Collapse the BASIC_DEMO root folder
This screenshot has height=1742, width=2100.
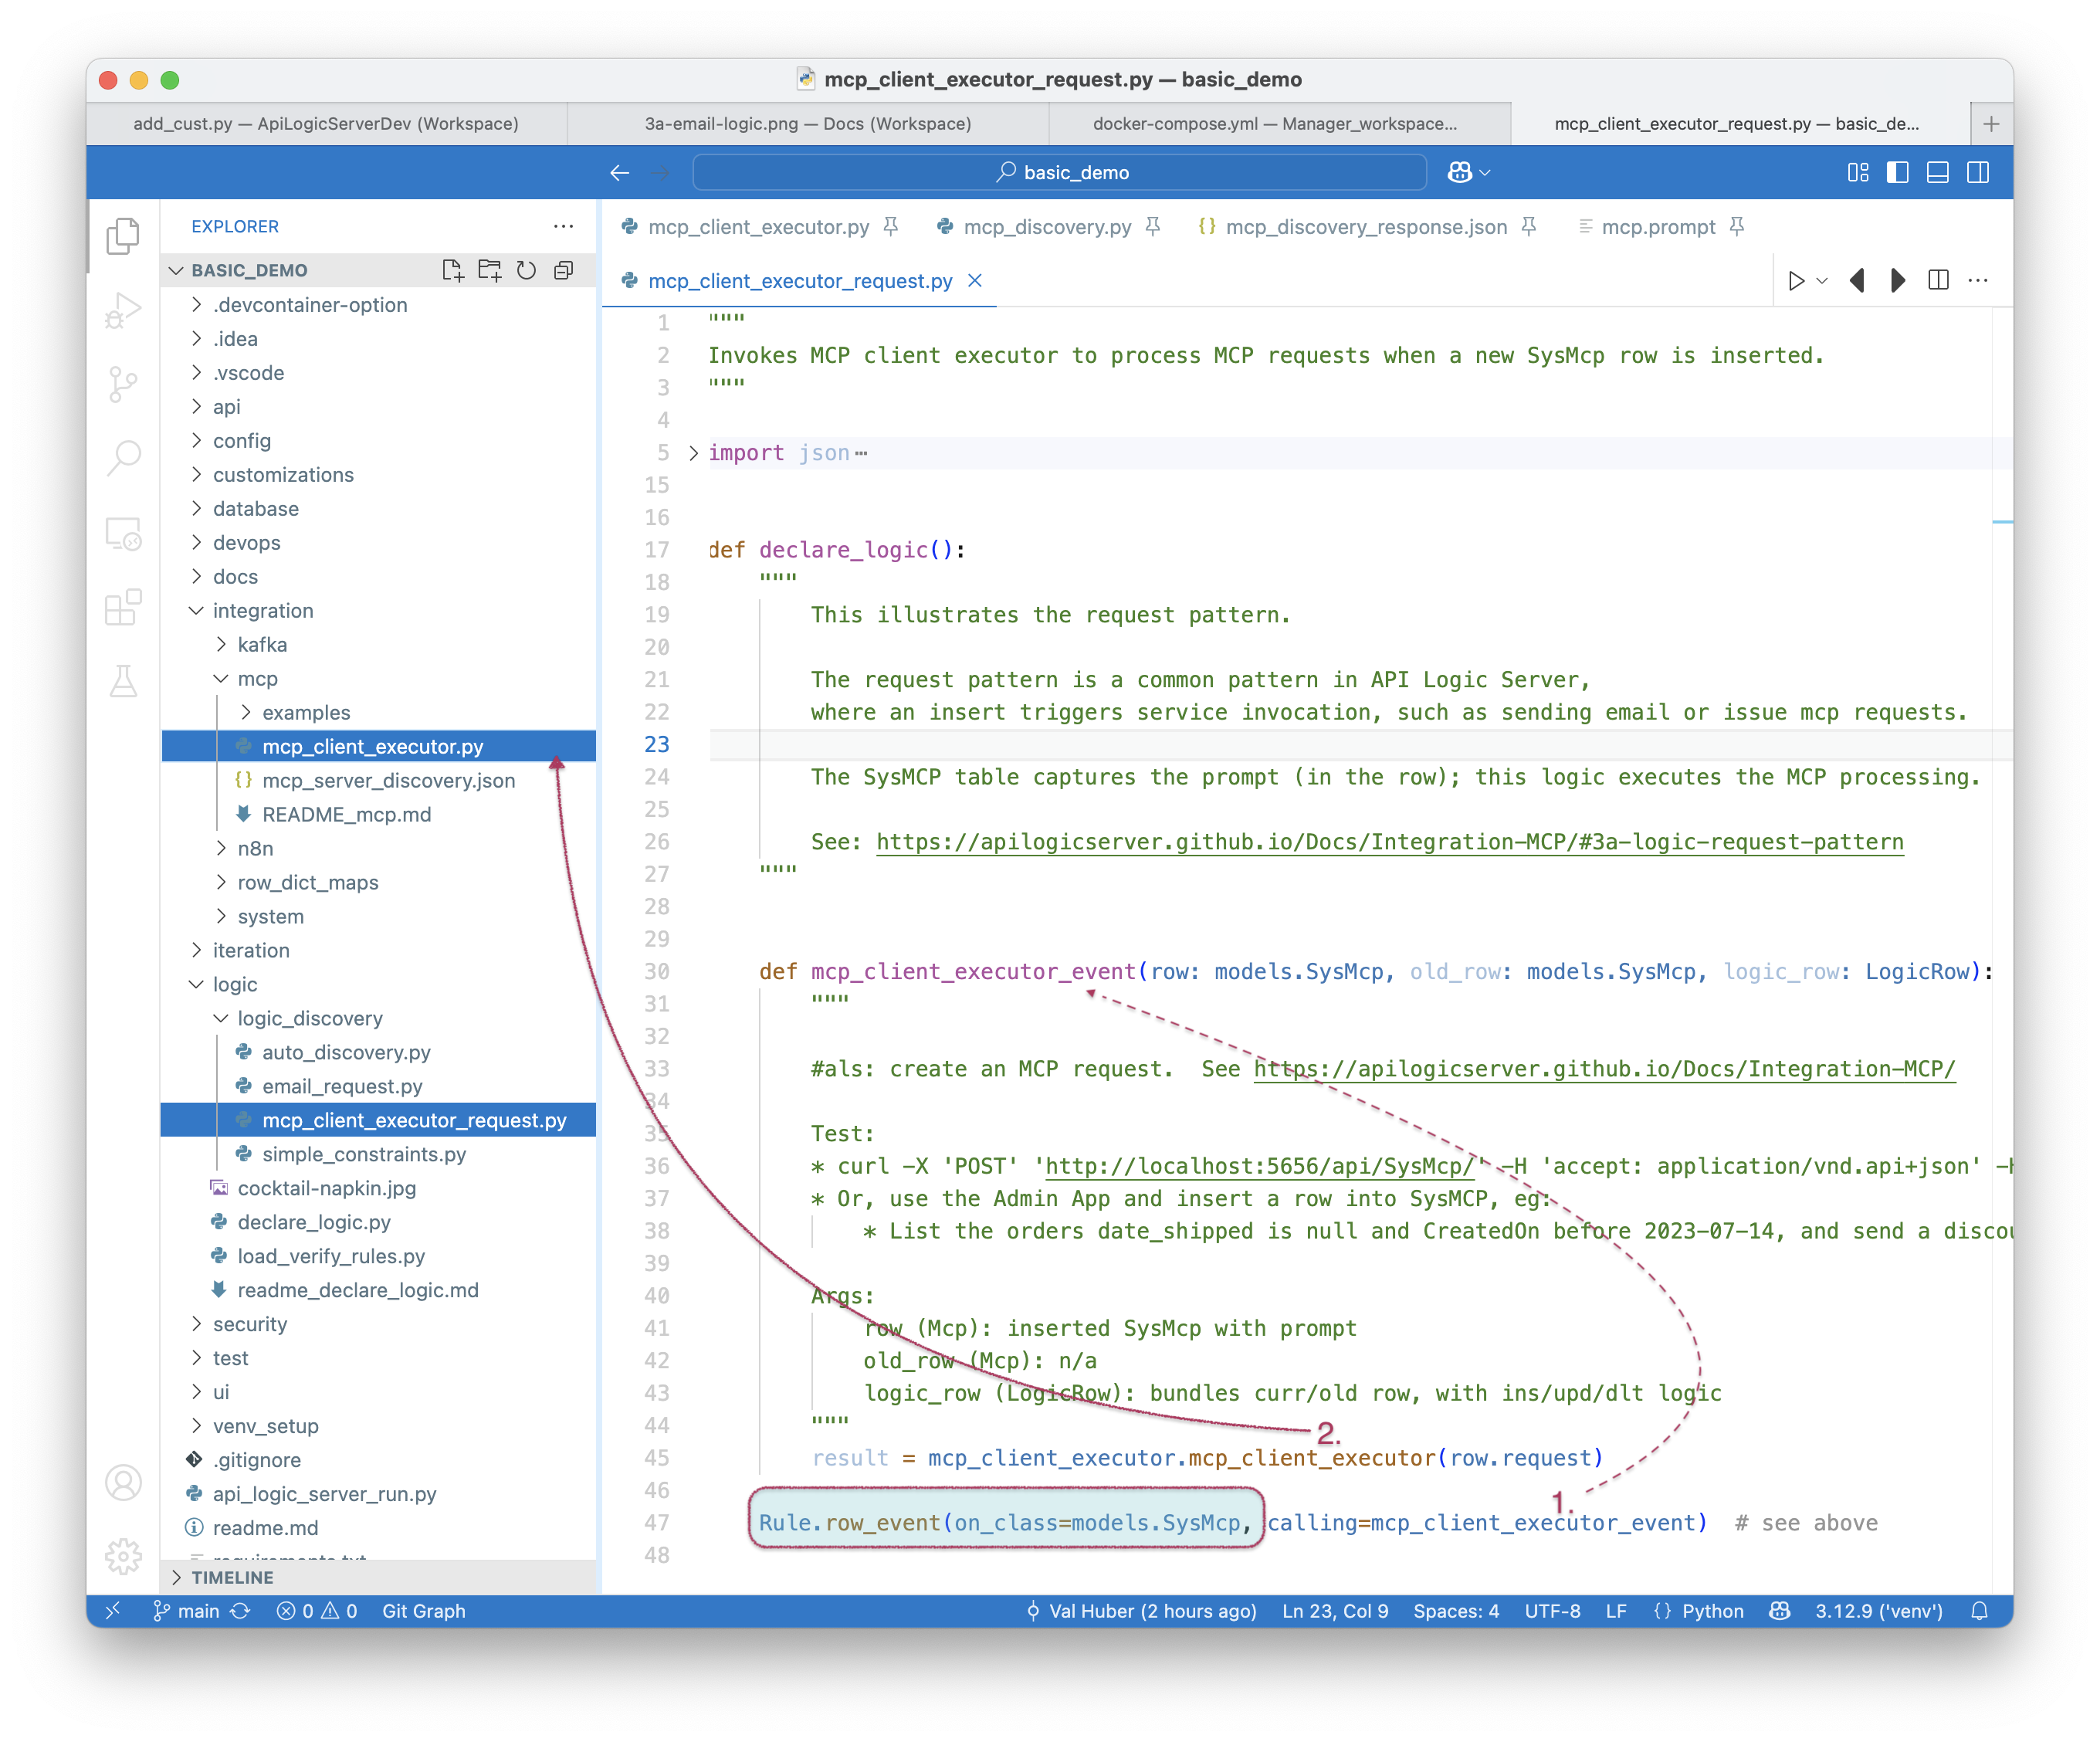pyautogui.click(x=177, y=270)
